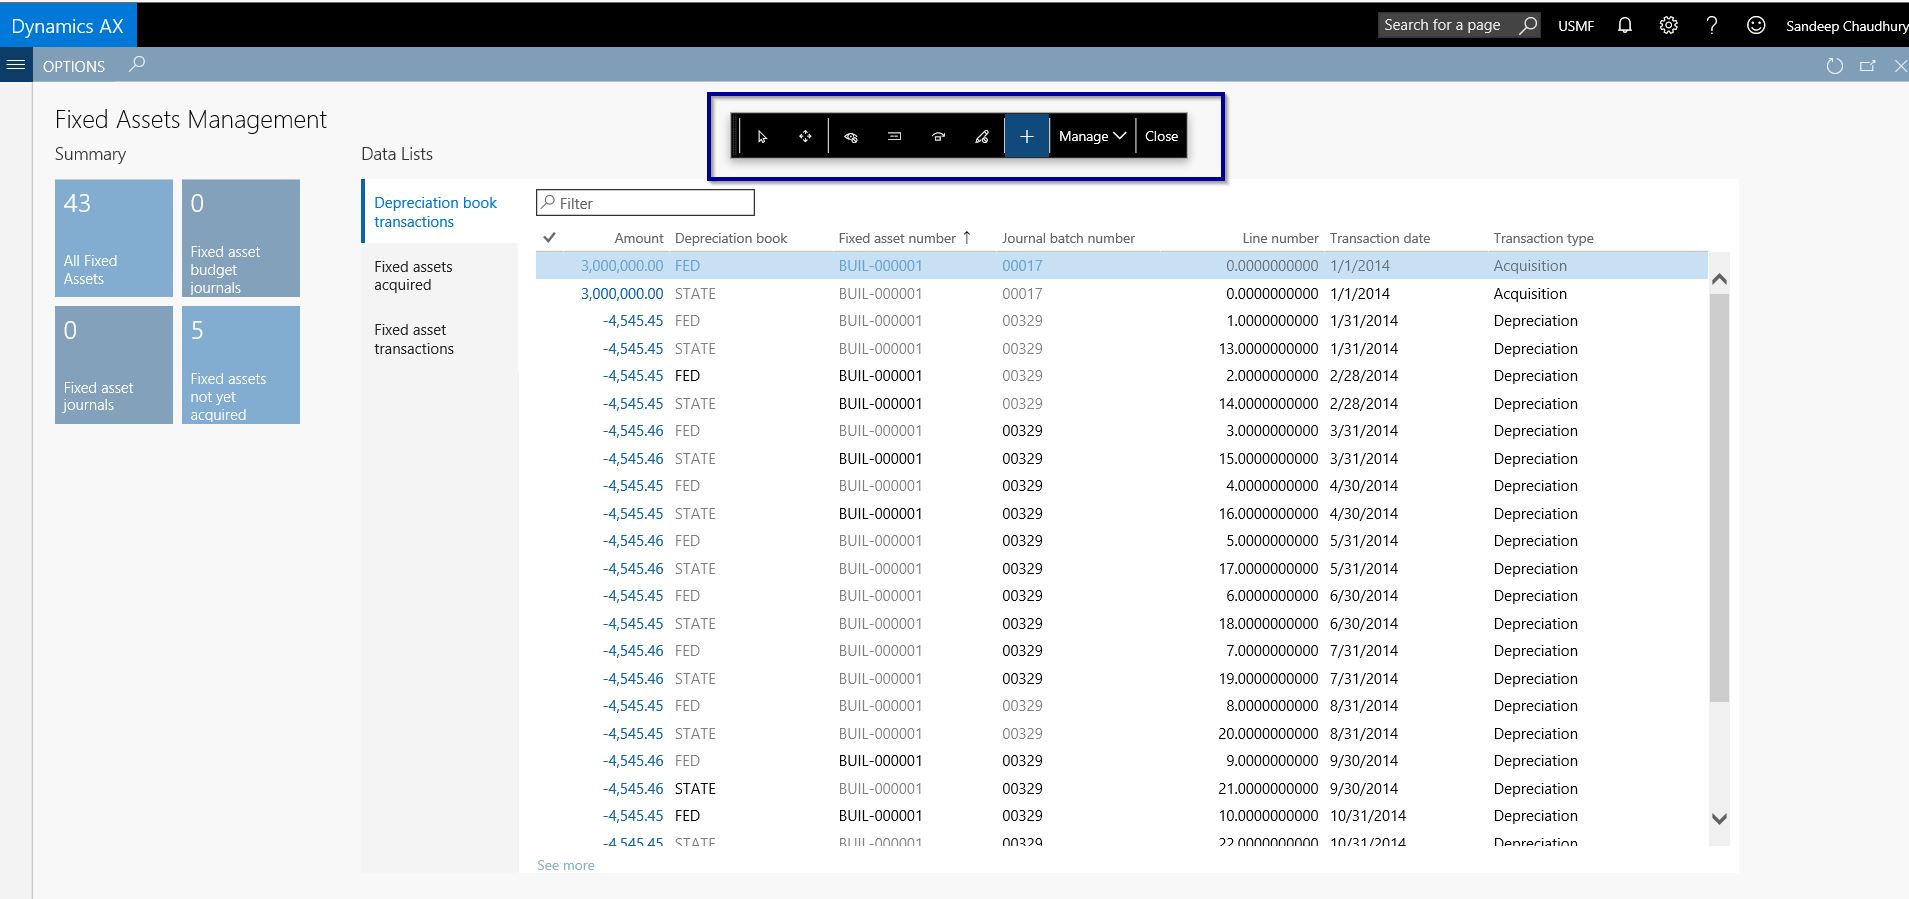Click line number 15.0000000000 cell

(1268, 459)
